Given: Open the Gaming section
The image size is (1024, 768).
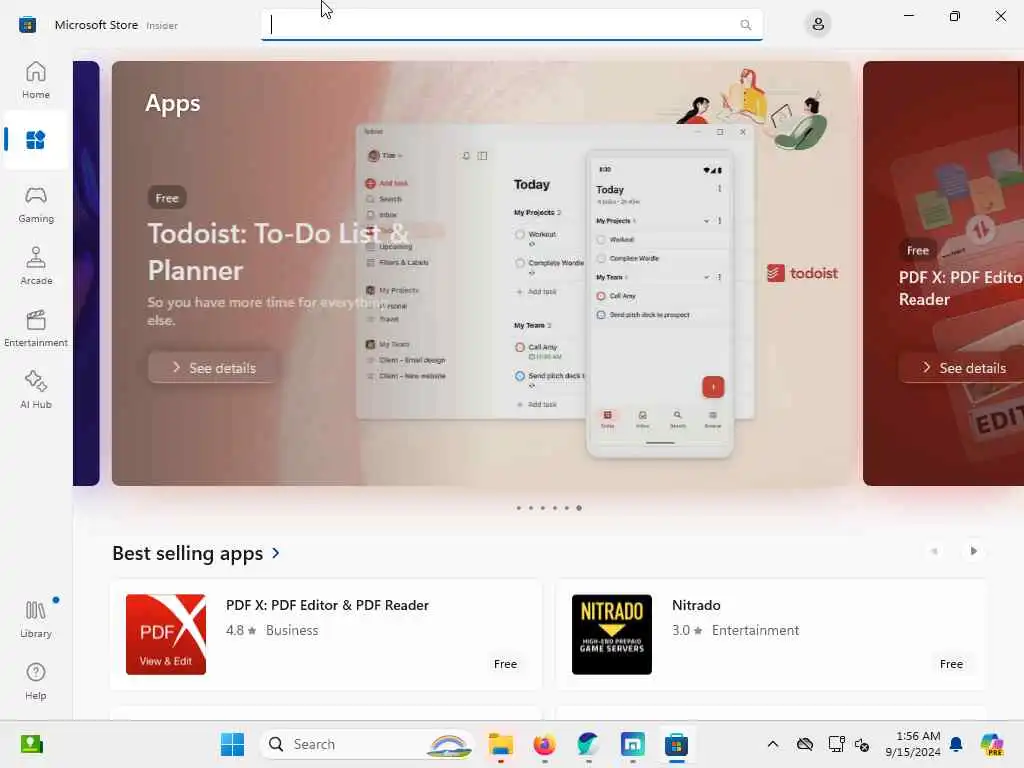Looking at the screenshot, I should [x=35, y=204].
